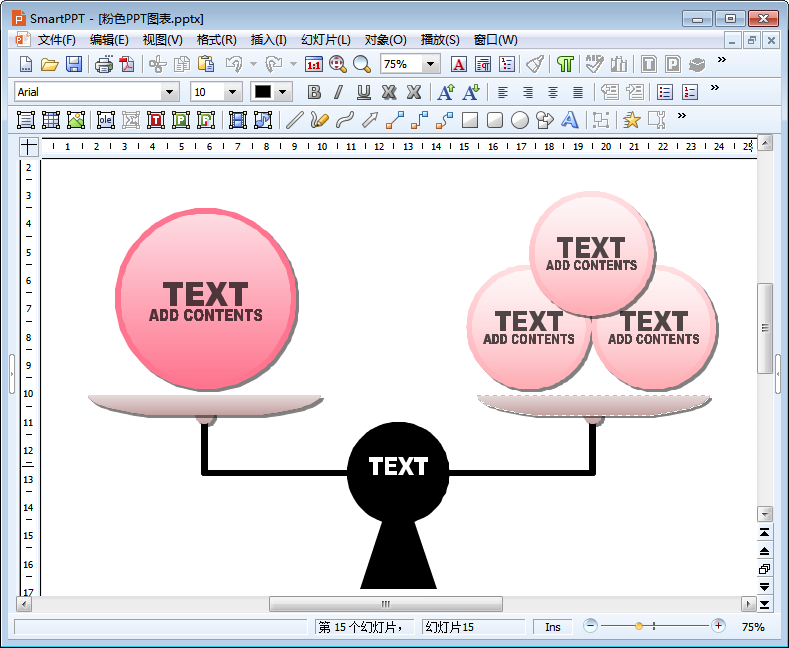Insert an OLE object frame
The image size is (789, 648).
point(106,120)
